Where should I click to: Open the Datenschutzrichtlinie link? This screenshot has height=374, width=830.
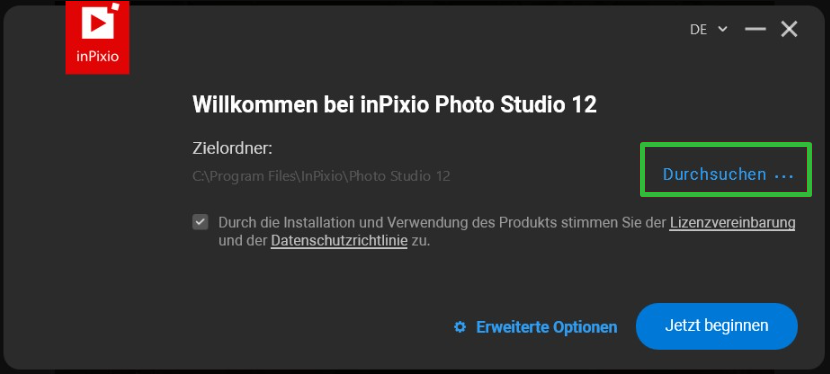(x=339, y=241)
